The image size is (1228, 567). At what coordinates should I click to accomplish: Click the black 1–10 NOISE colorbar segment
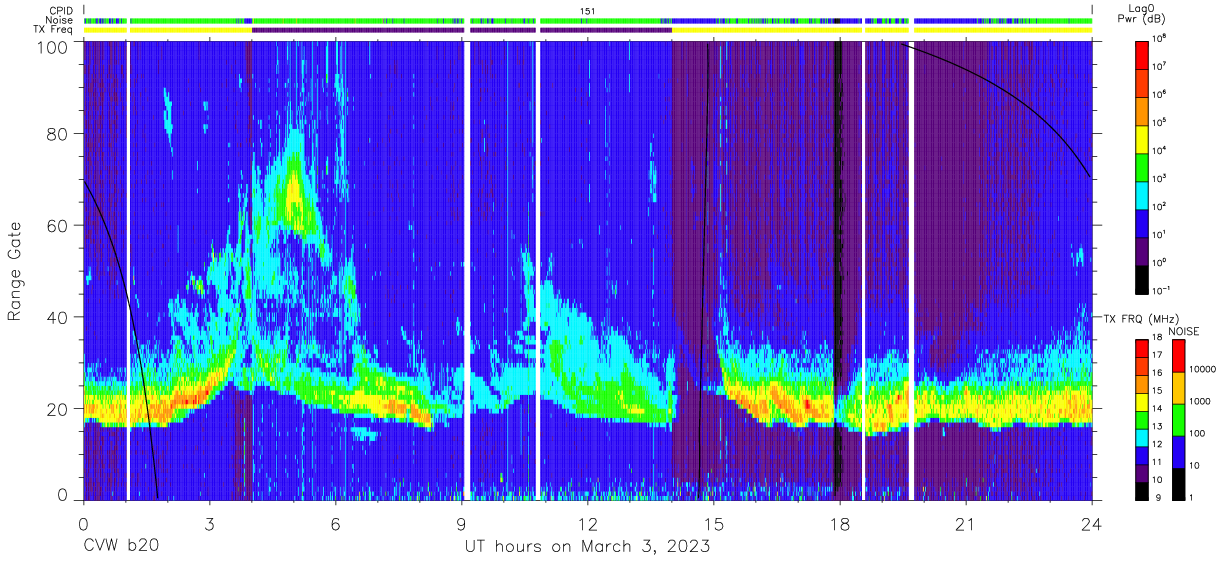pyautogui.click(x=1177, y=484)
